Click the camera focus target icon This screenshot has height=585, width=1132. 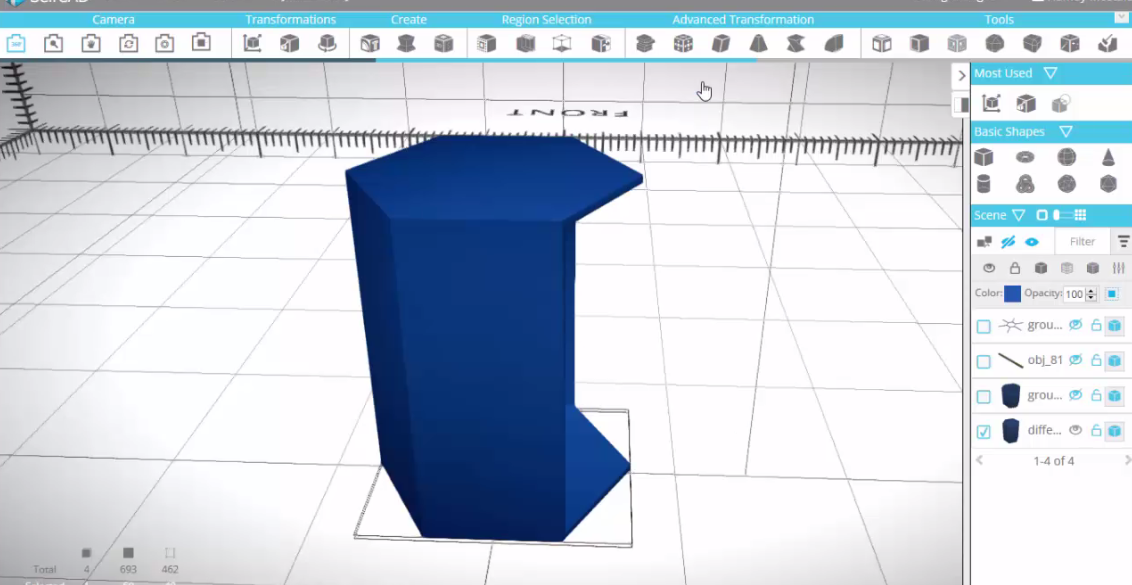[165, 43]
